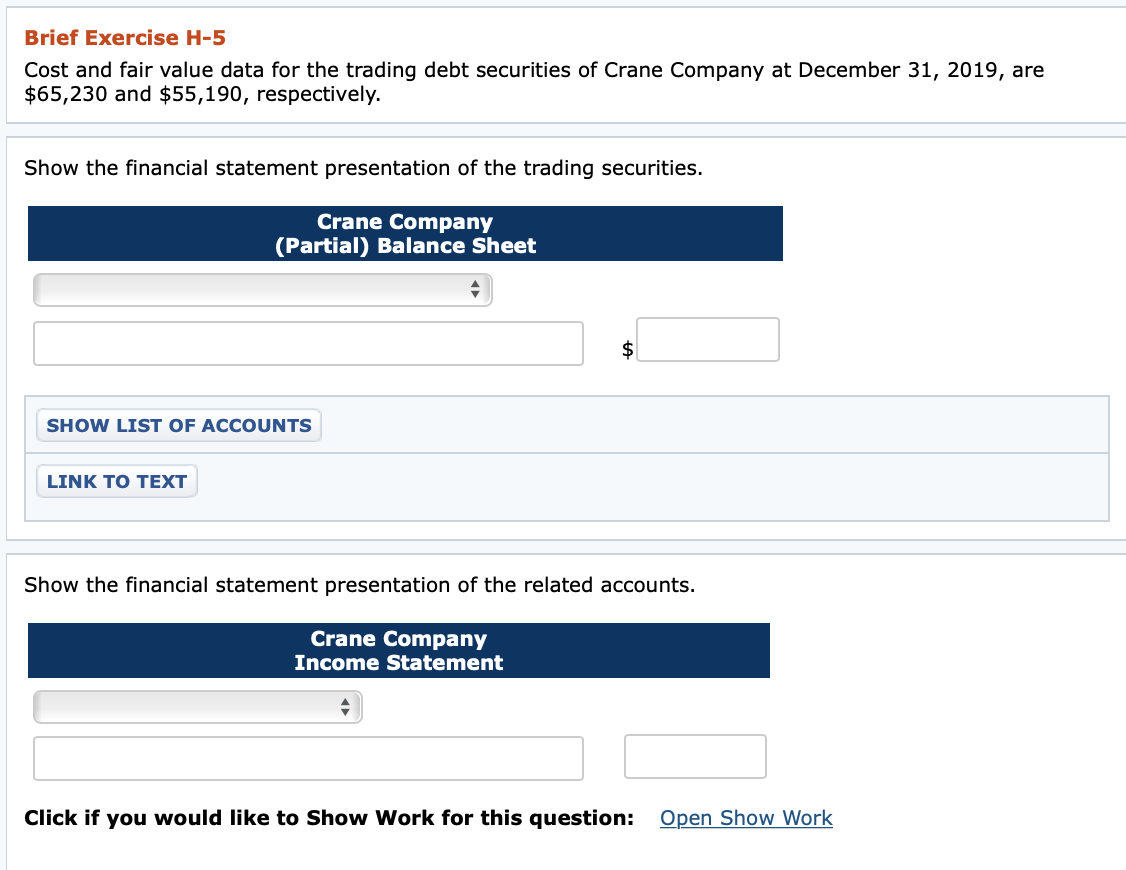Click the dollar amount field beside the $ sign
The width and height of the screenshot is (1126, 870).
pyautogui.click(x=707, y=339)
